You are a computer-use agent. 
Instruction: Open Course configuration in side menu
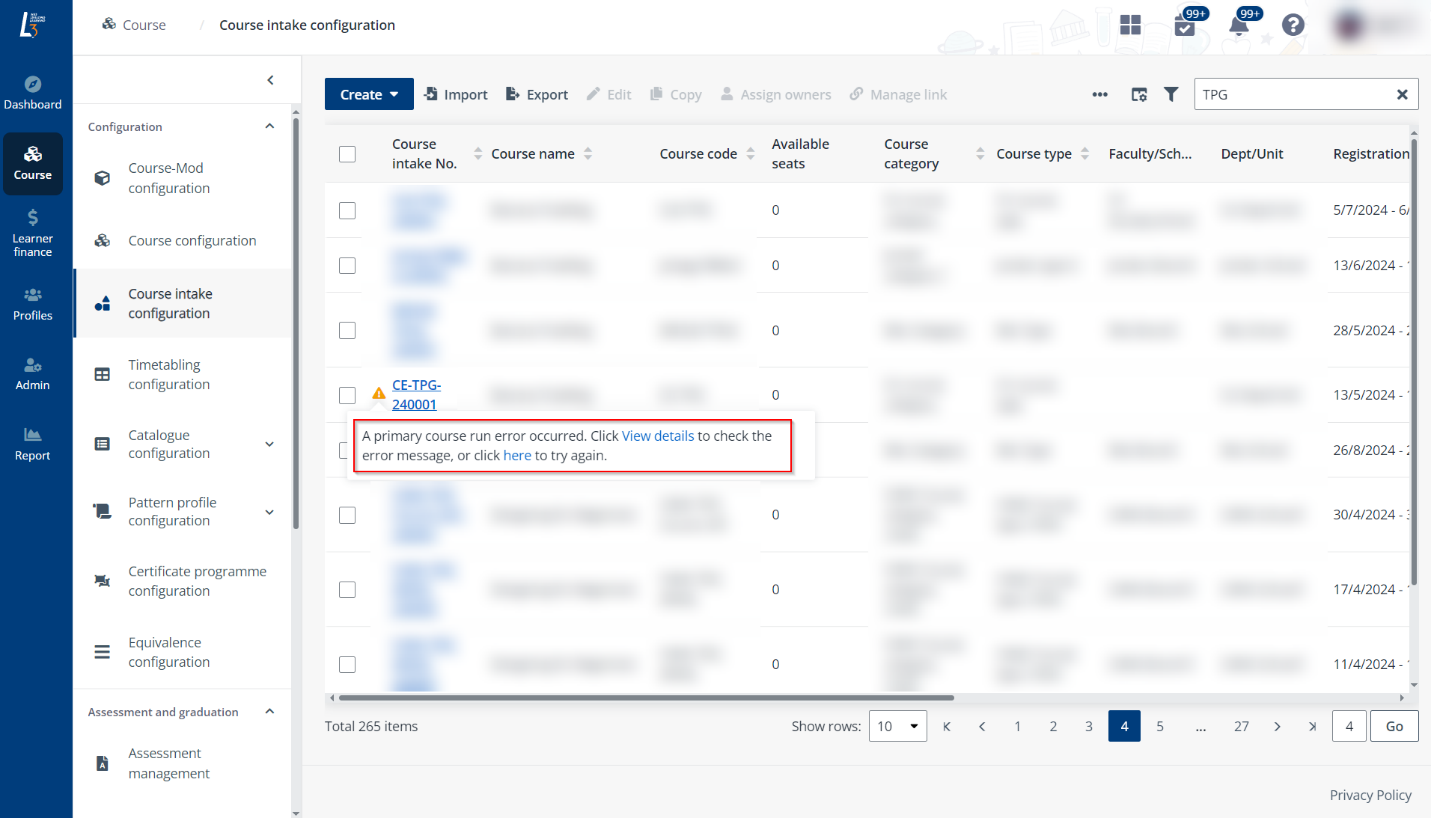coord(192,241)
